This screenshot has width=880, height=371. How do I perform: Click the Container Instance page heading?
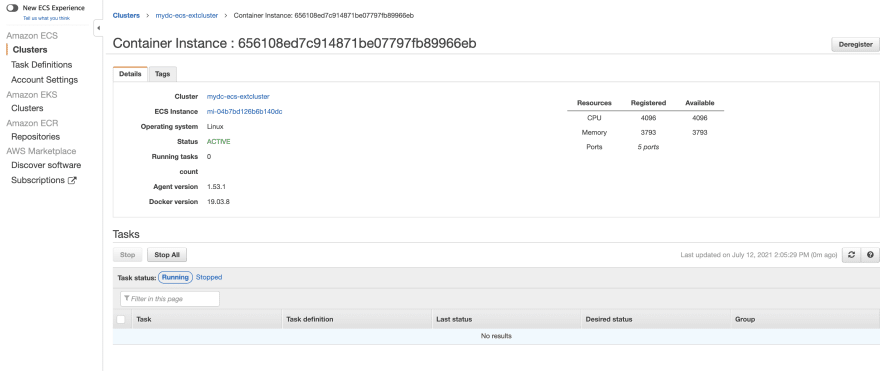[x=295, y=43]
